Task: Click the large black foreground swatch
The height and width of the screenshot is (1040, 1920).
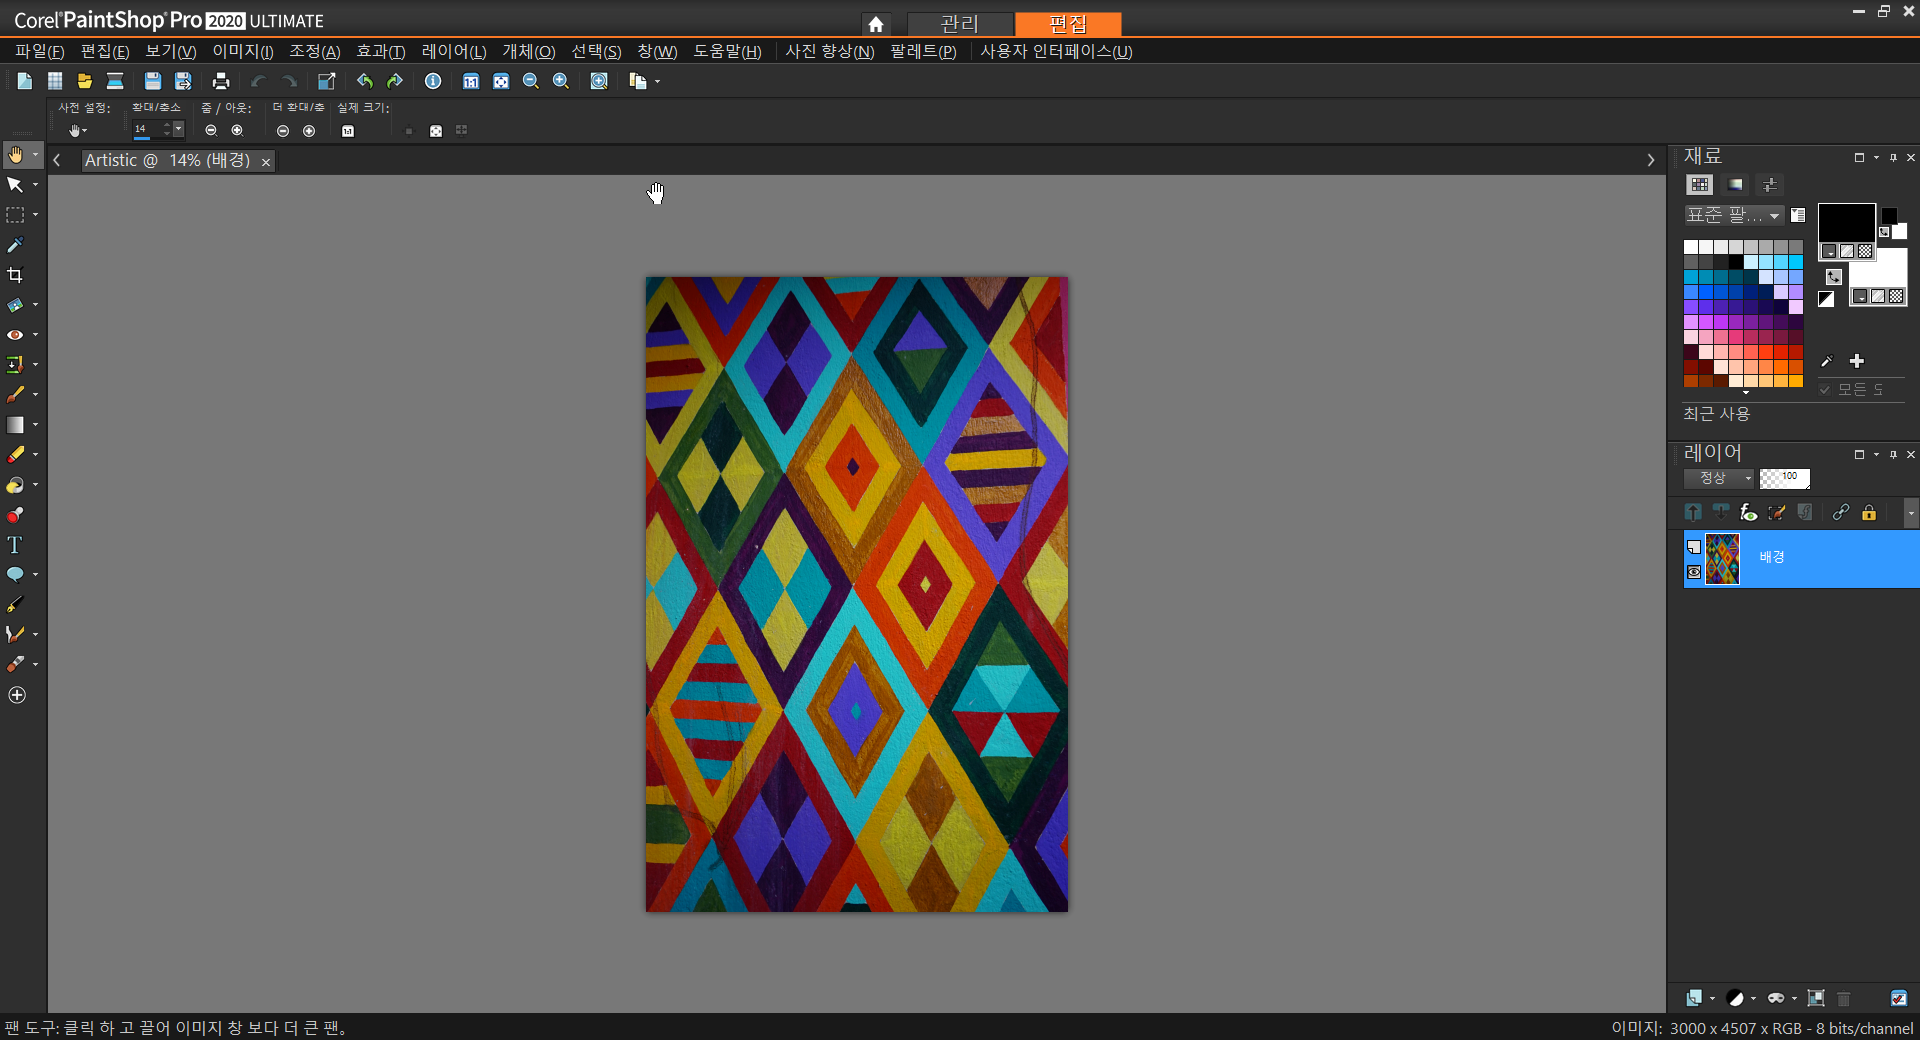Action: tap(1846, 222)
